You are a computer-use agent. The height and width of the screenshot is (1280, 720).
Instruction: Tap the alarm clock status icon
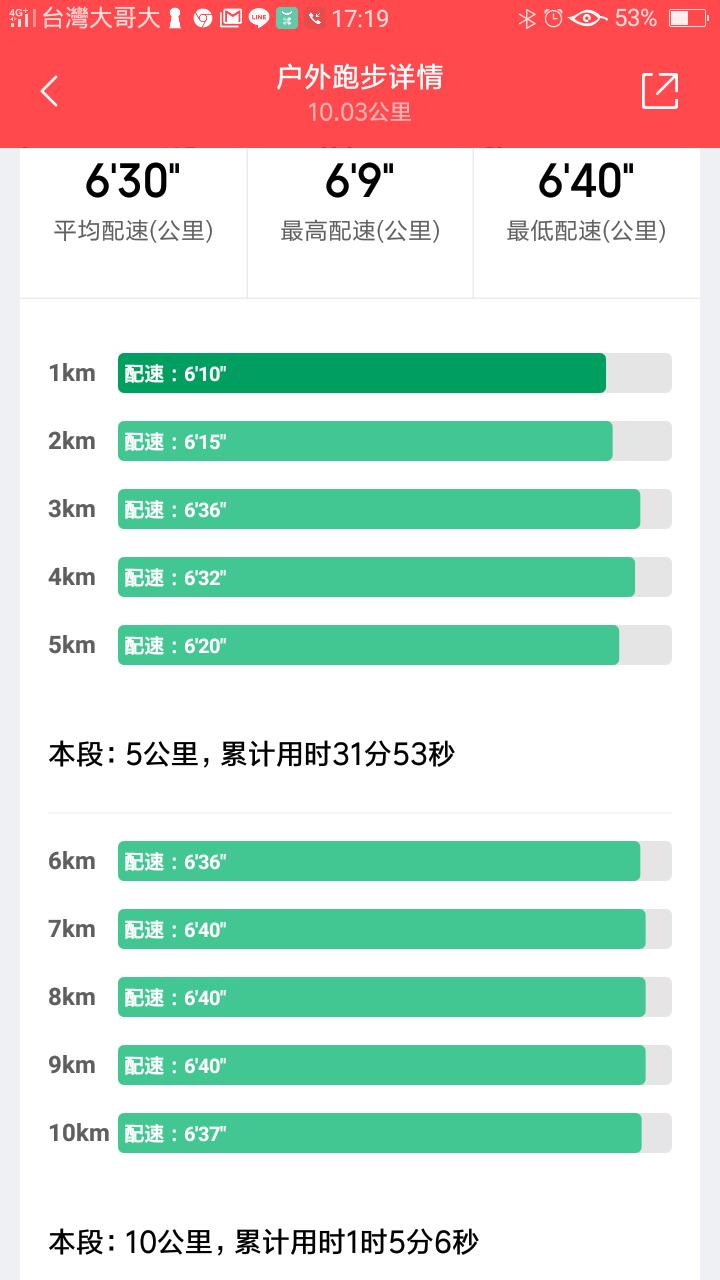(553, 18)
